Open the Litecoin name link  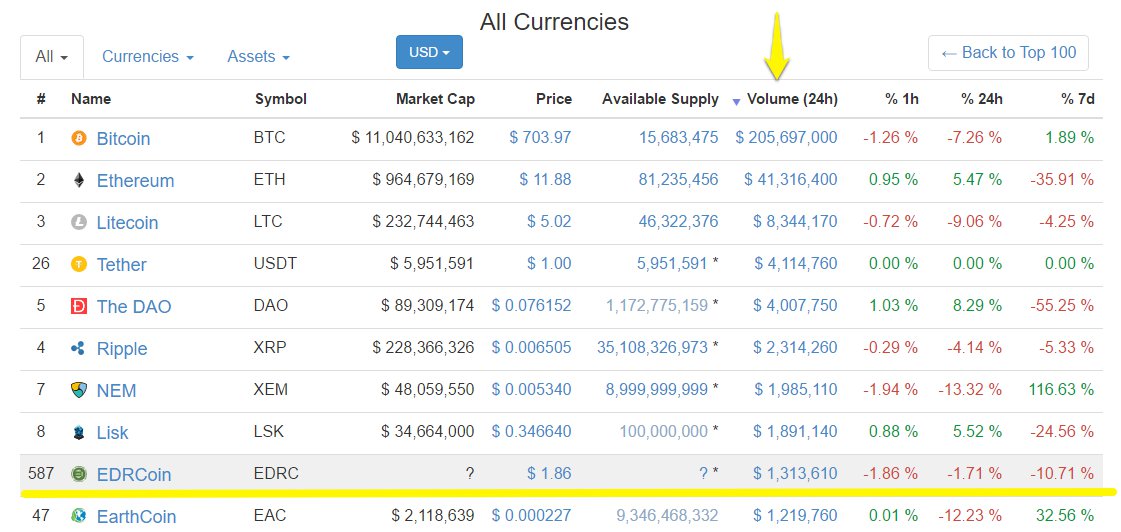tap(127, 222)
